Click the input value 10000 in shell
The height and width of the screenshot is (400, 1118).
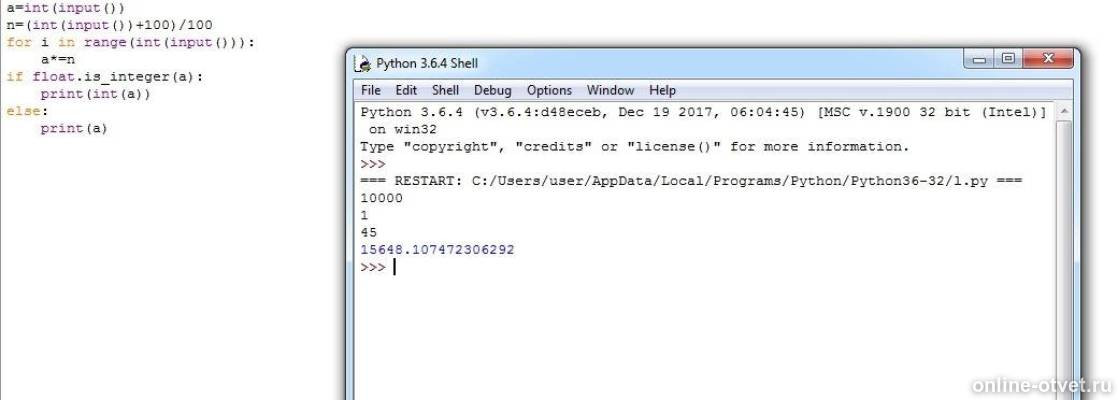point(381,198)
